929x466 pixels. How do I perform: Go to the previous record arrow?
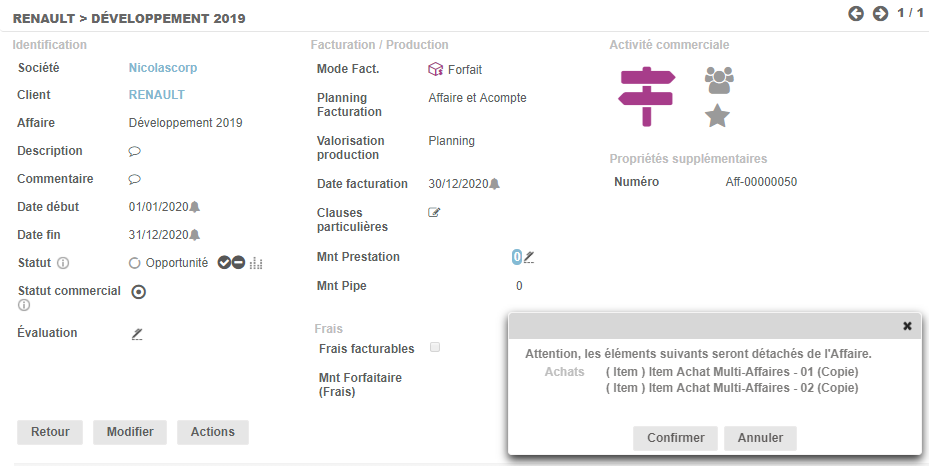point(856,14)
